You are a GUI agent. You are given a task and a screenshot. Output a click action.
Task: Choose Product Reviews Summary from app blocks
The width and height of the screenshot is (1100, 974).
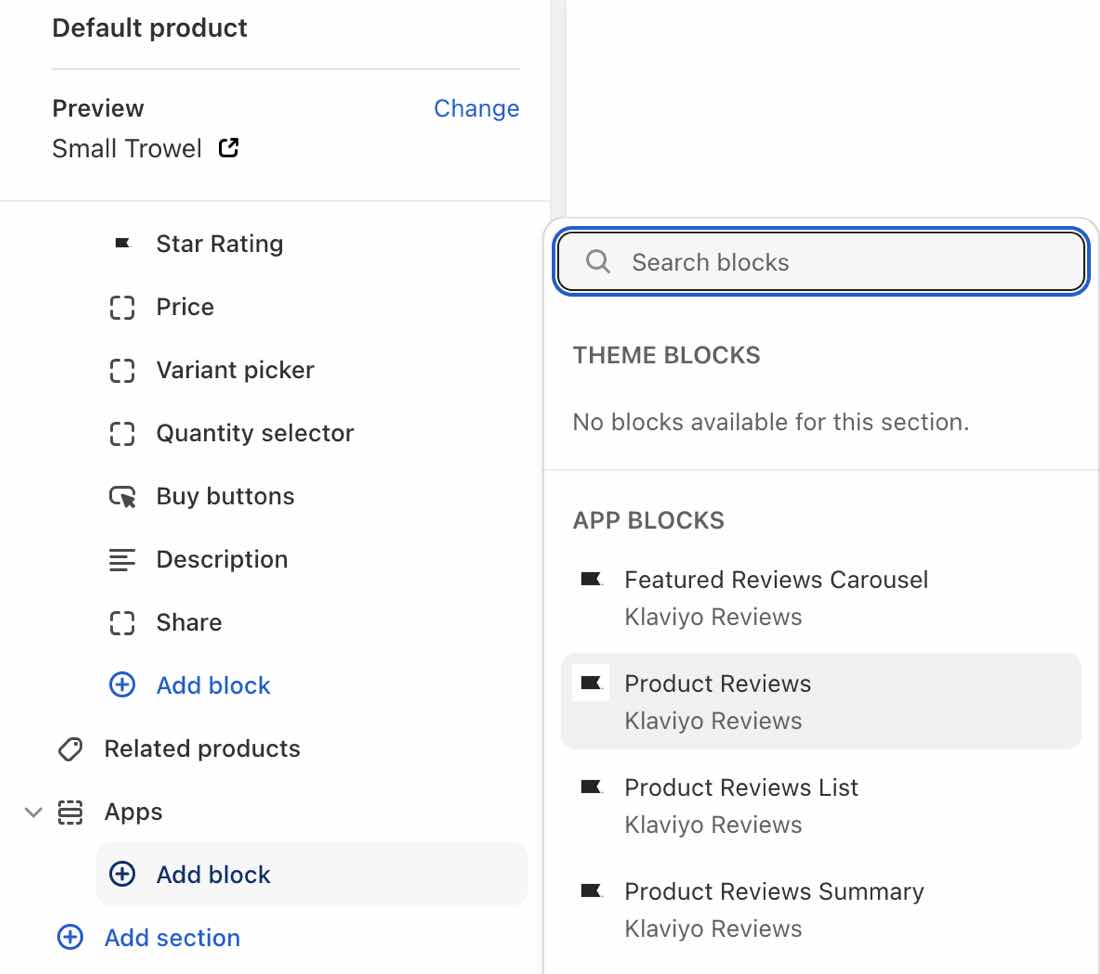774,891
